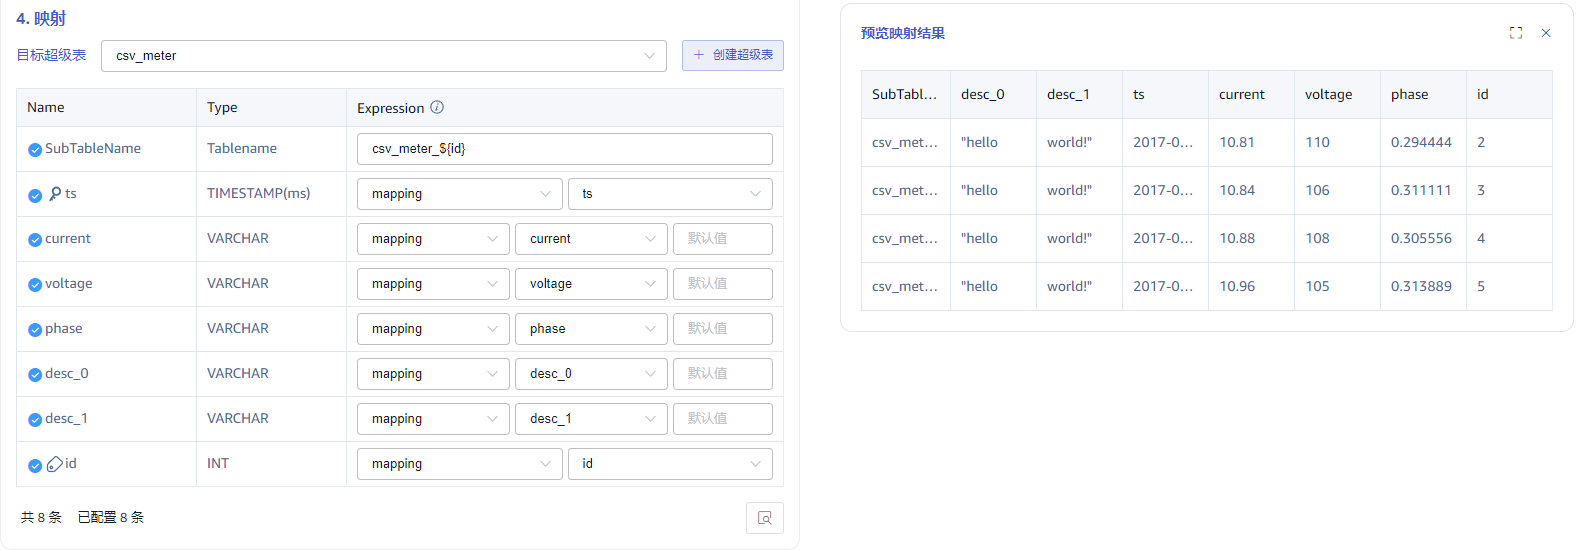Toggle the check mark for phase row
The width and height of the screenshot is (1580, 550).
click(x=35, y=330)
